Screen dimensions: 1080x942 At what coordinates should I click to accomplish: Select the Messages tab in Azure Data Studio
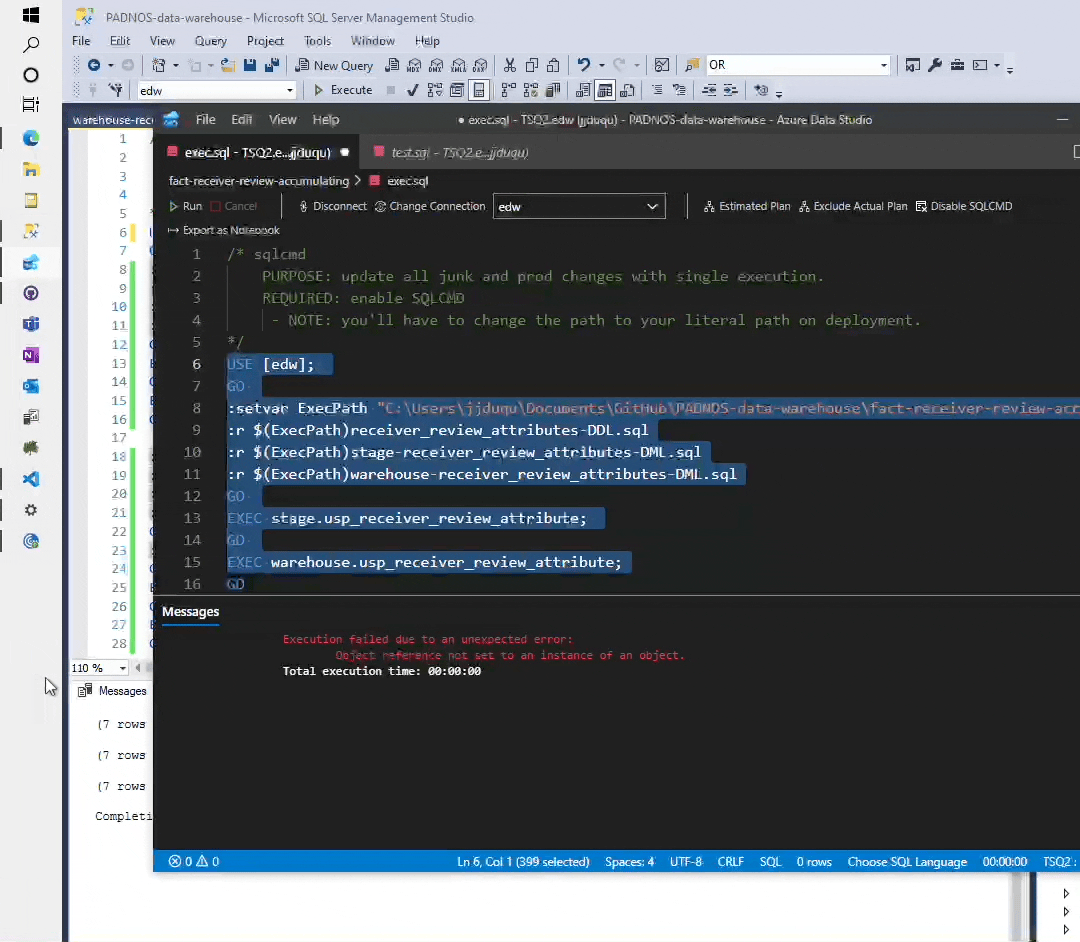191,611
